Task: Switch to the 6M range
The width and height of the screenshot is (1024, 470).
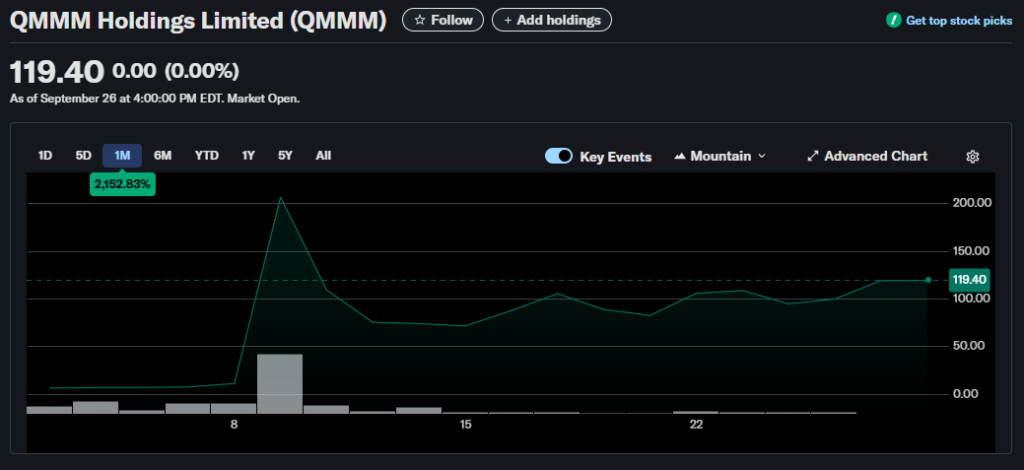Action: [x=163, y=155]
